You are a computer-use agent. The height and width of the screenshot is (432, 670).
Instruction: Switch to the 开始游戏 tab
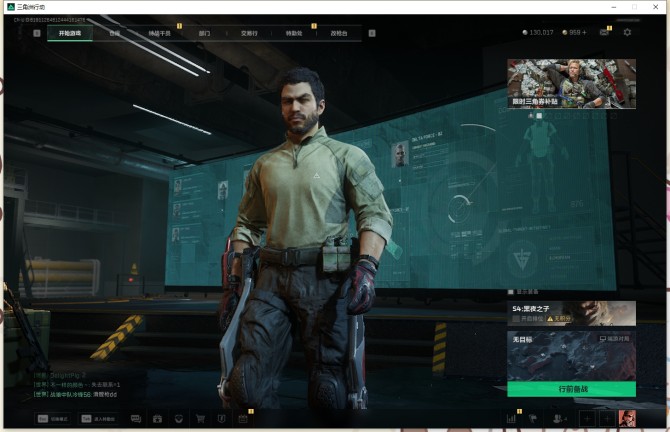(70, 33)
